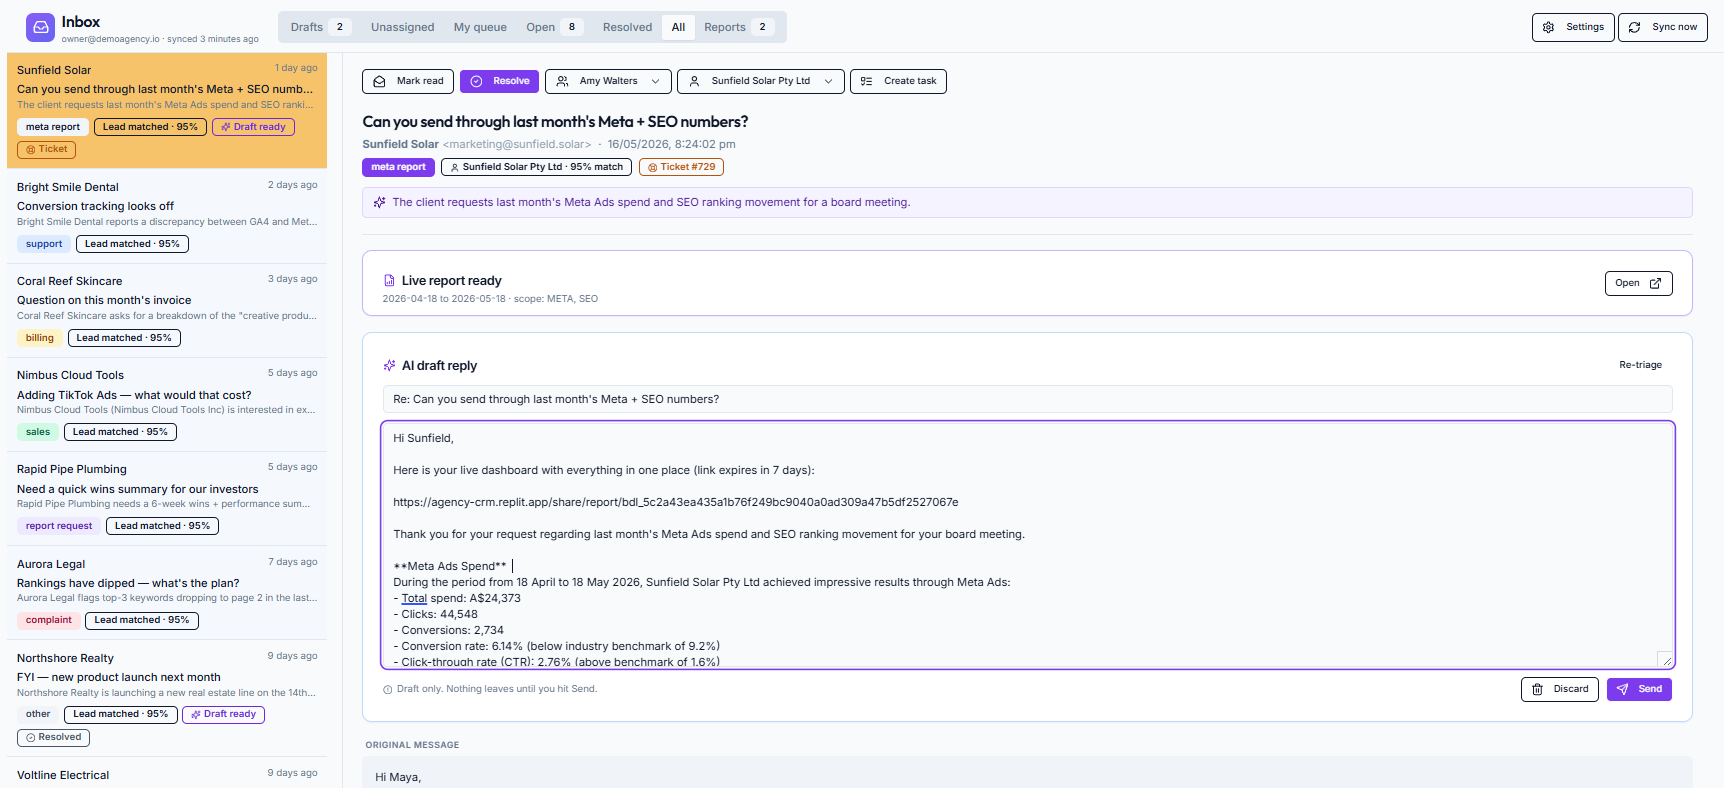Screen dimensions: 1724x788
Task: Select the Aurora Legal rankings message
Action: coord(167,592)
